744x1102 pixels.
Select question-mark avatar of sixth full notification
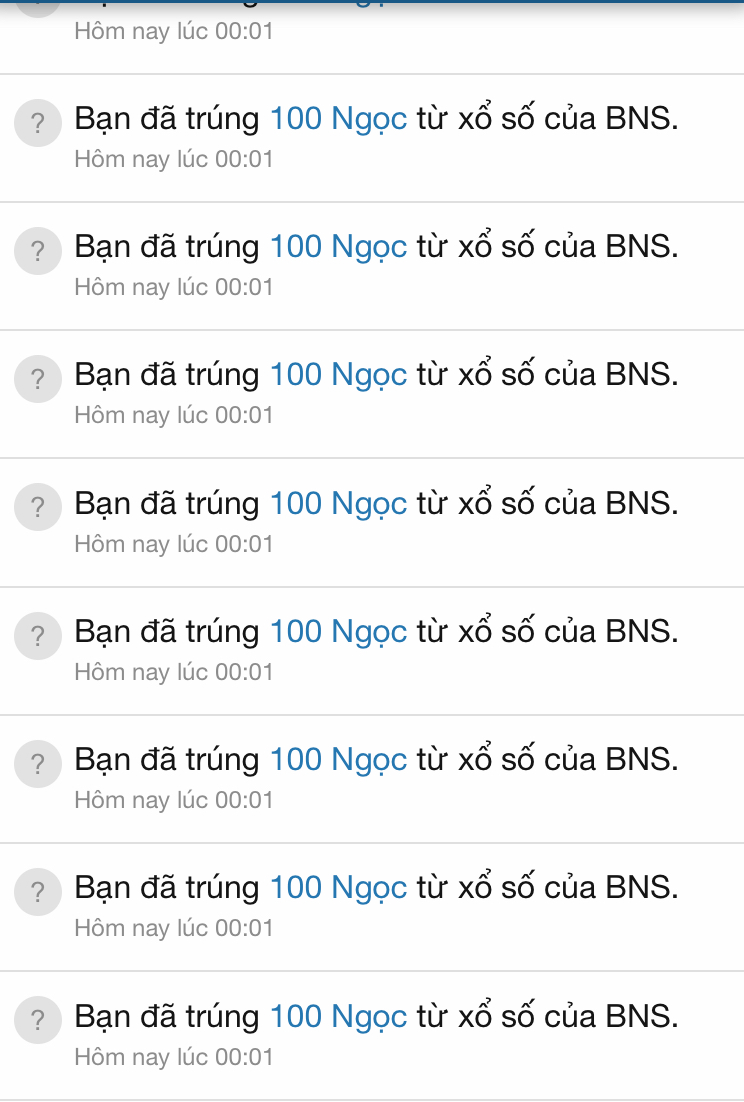(38, 765)
